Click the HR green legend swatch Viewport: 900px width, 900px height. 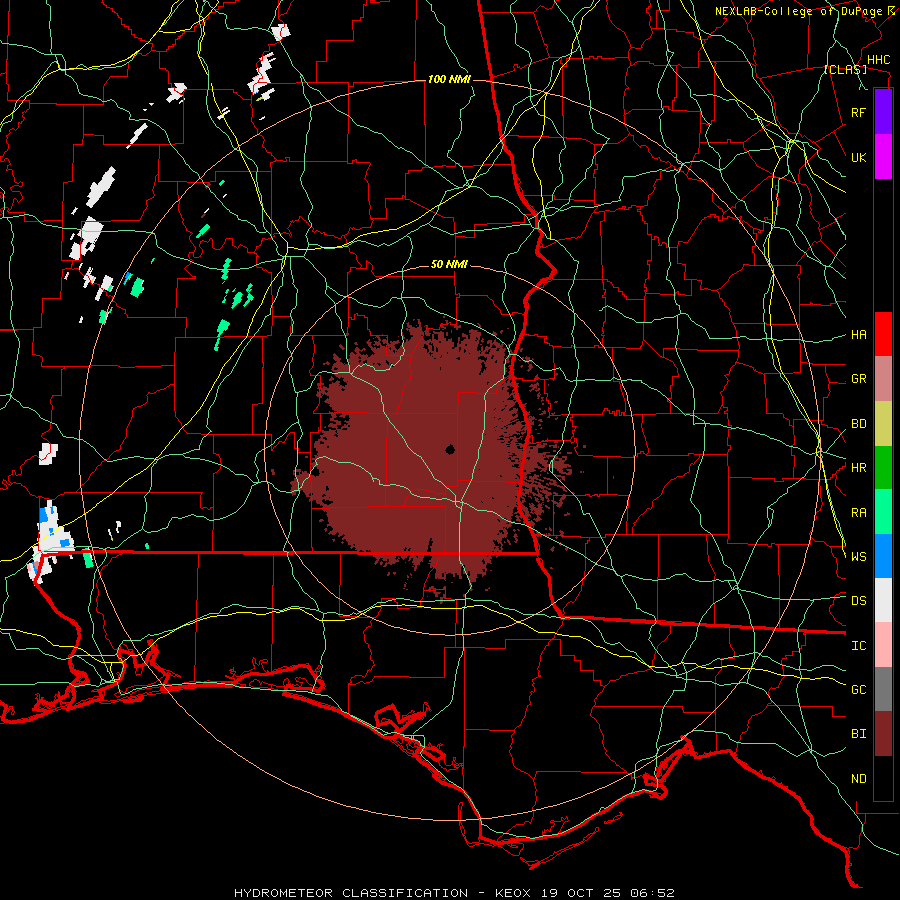click(x=883, y=468)
